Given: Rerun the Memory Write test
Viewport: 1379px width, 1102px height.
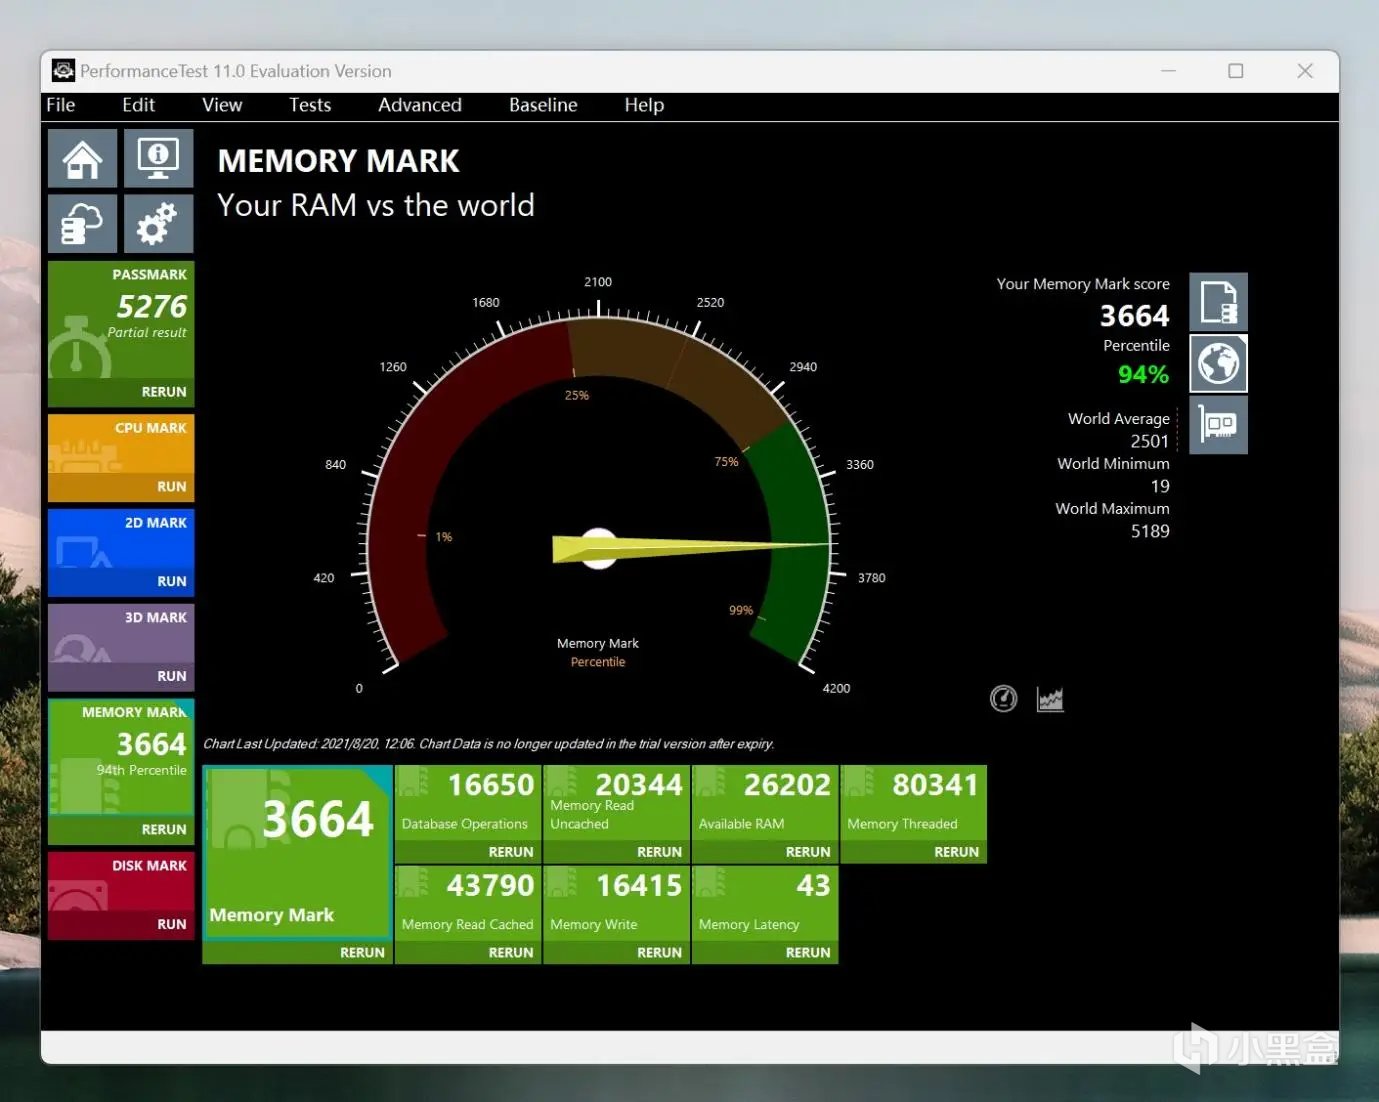Looking at the screenshot, I should (659, 953).
